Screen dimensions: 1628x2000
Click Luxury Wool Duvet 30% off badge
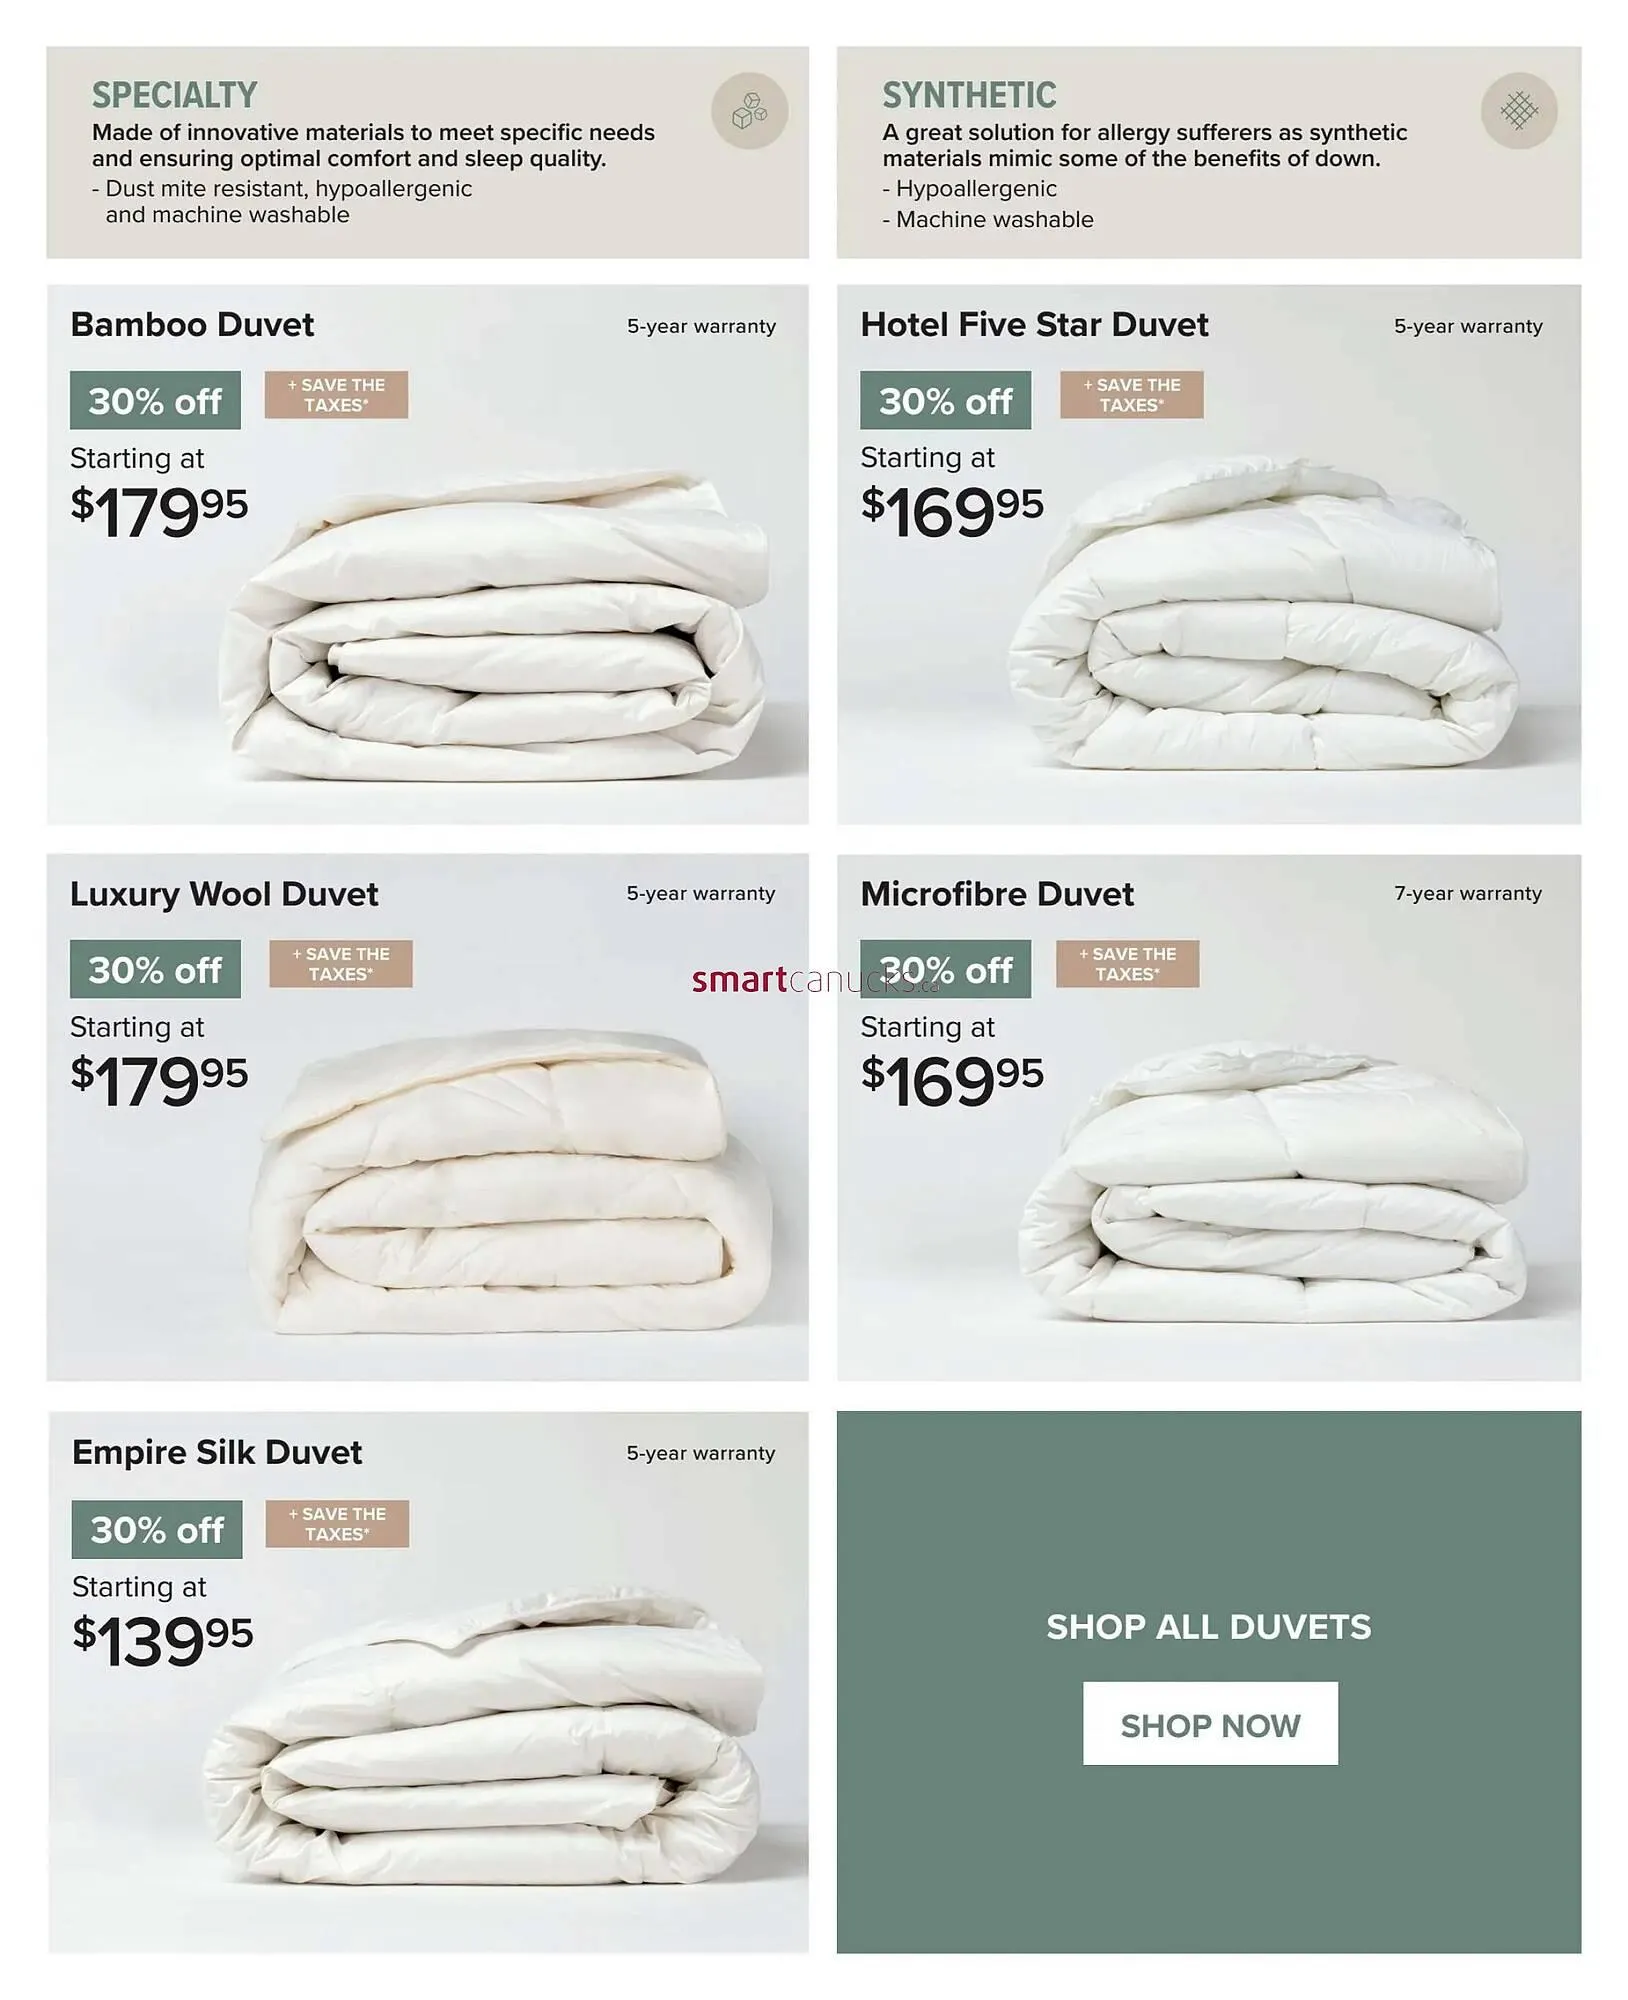coord(155,969)
